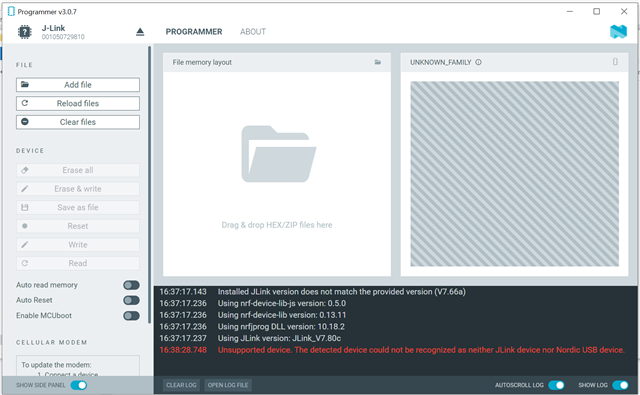
Task: Minimize the Programmer window
Action: click(x=570, y=11)
